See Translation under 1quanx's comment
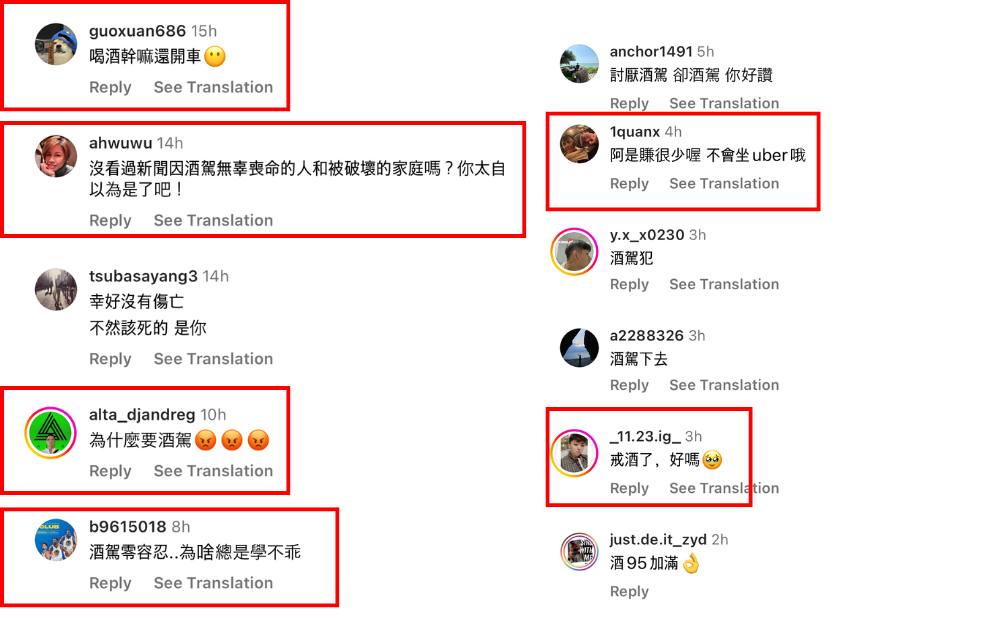The image size is (1000, 623). [x=724, y=184]
